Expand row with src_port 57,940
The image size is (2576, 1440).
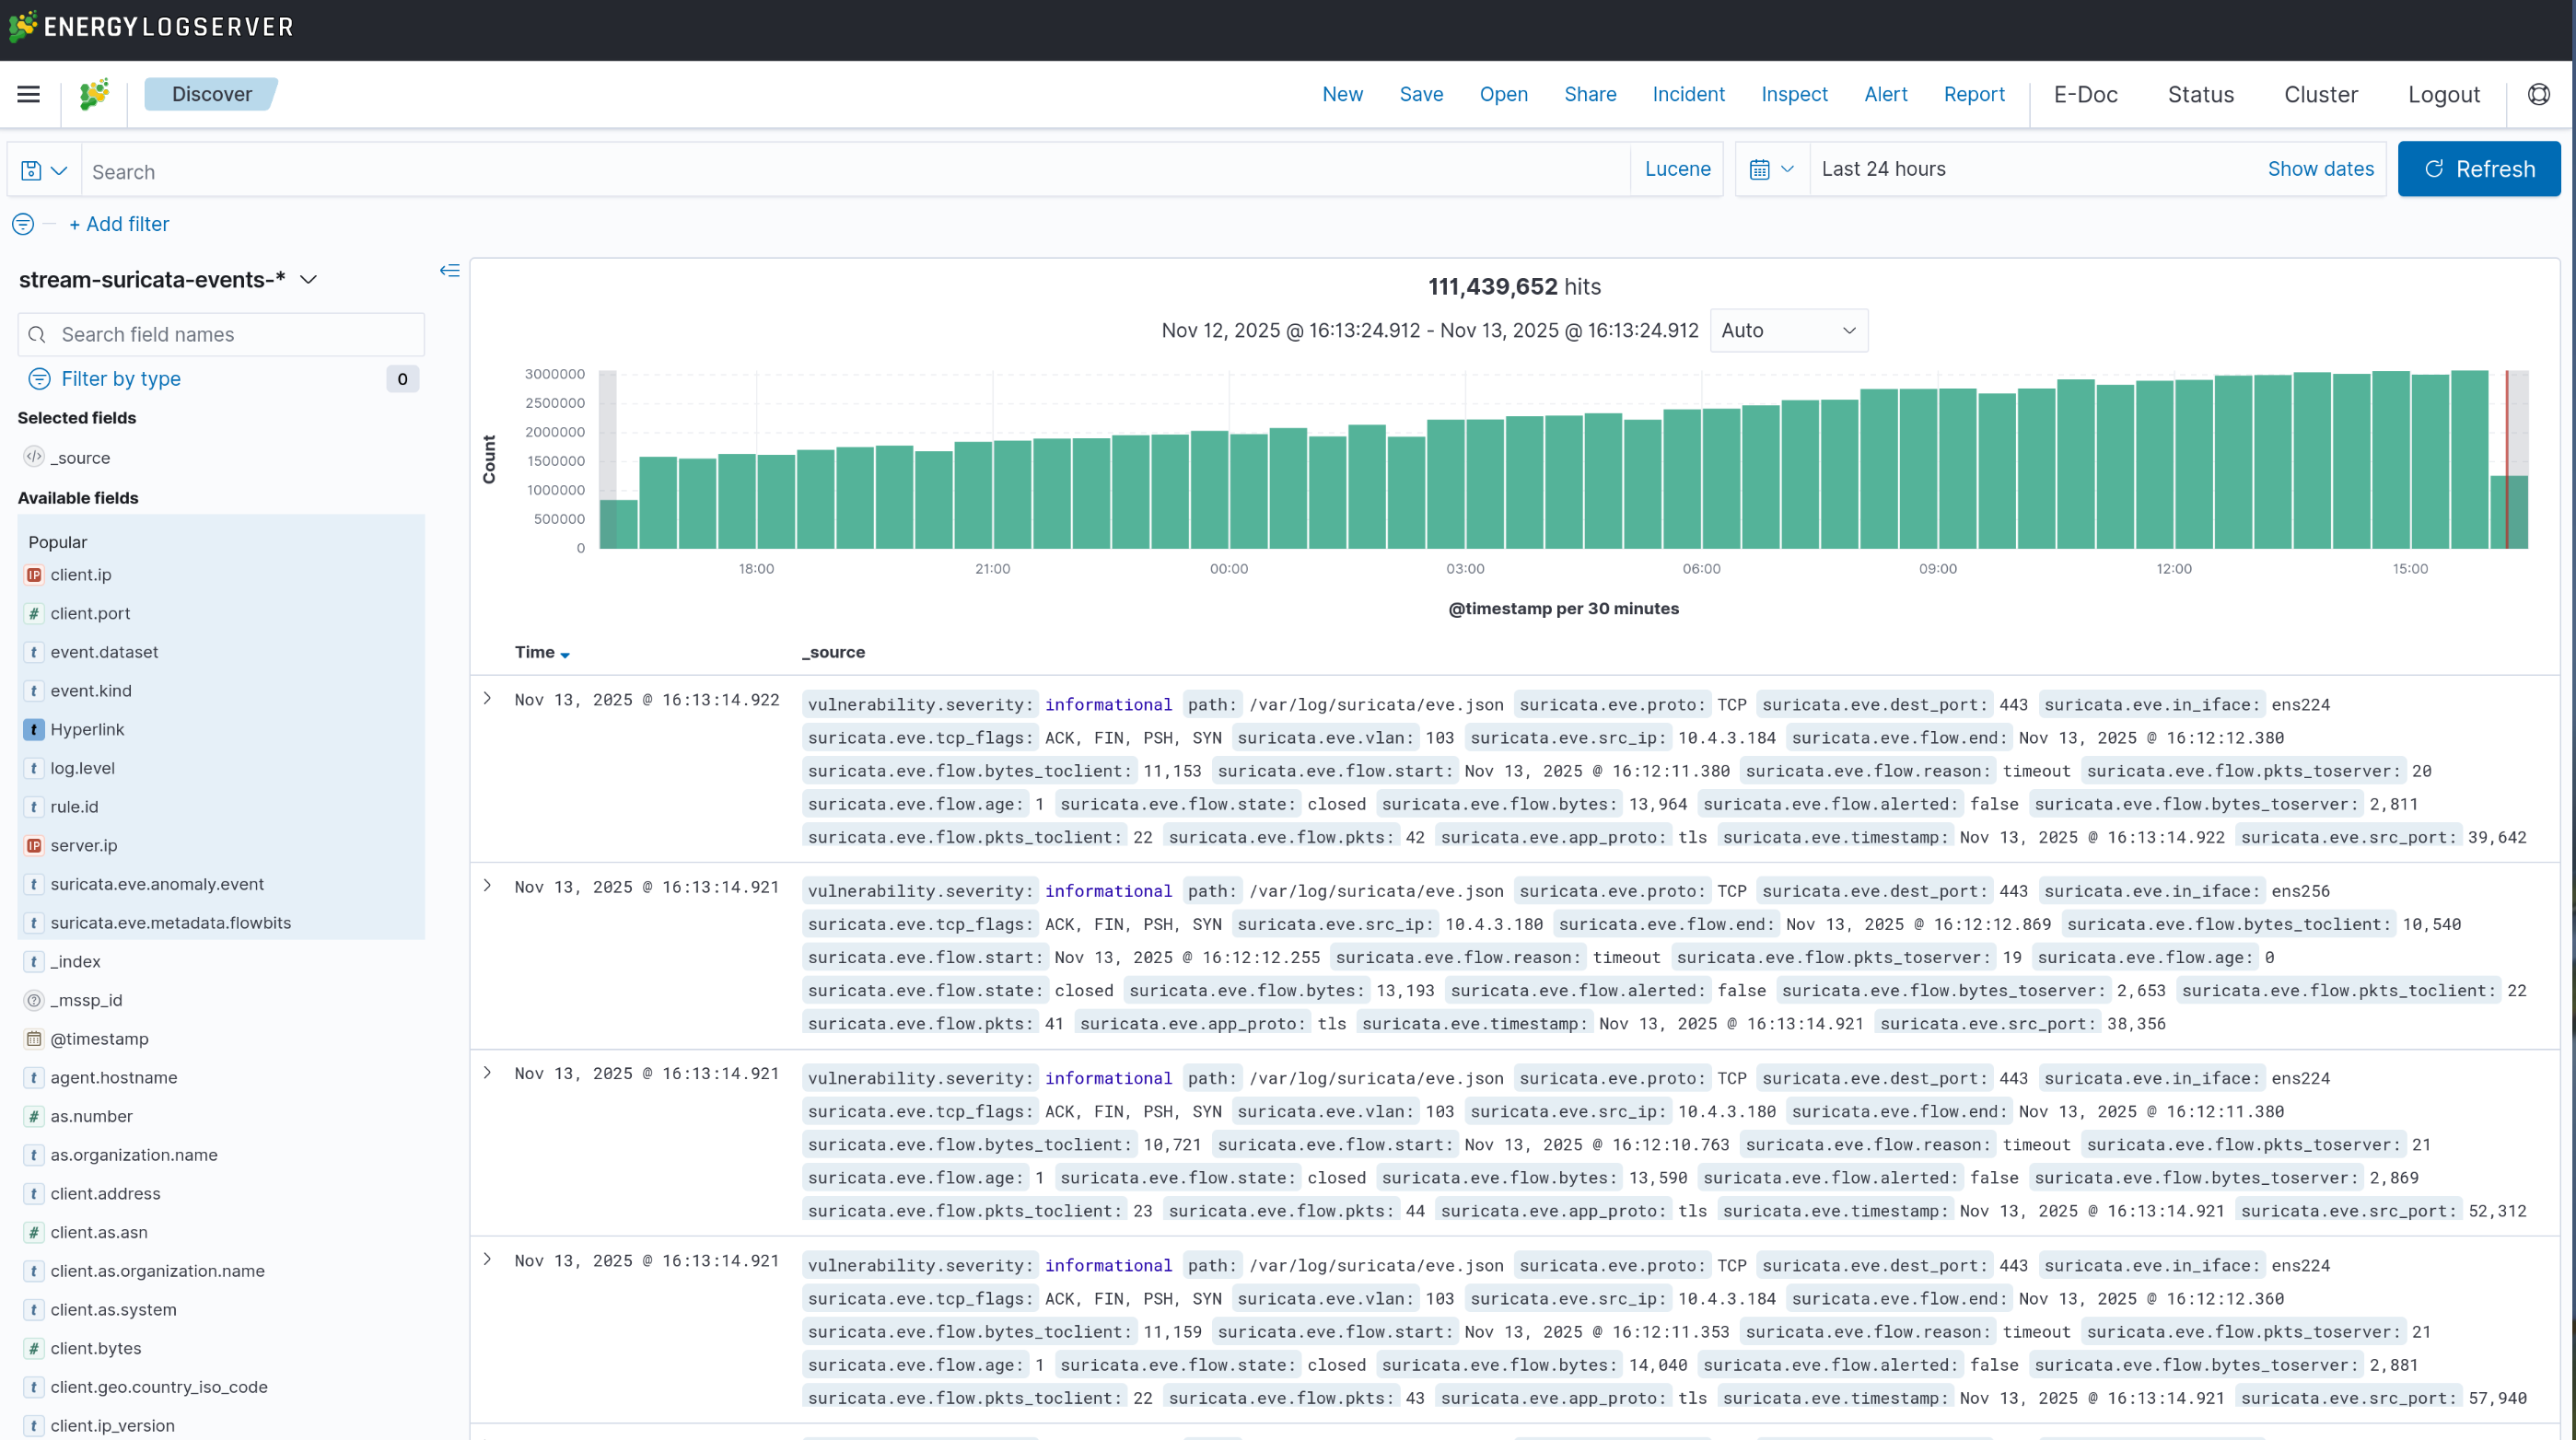pyautogui.click(x=487, y=1260)
